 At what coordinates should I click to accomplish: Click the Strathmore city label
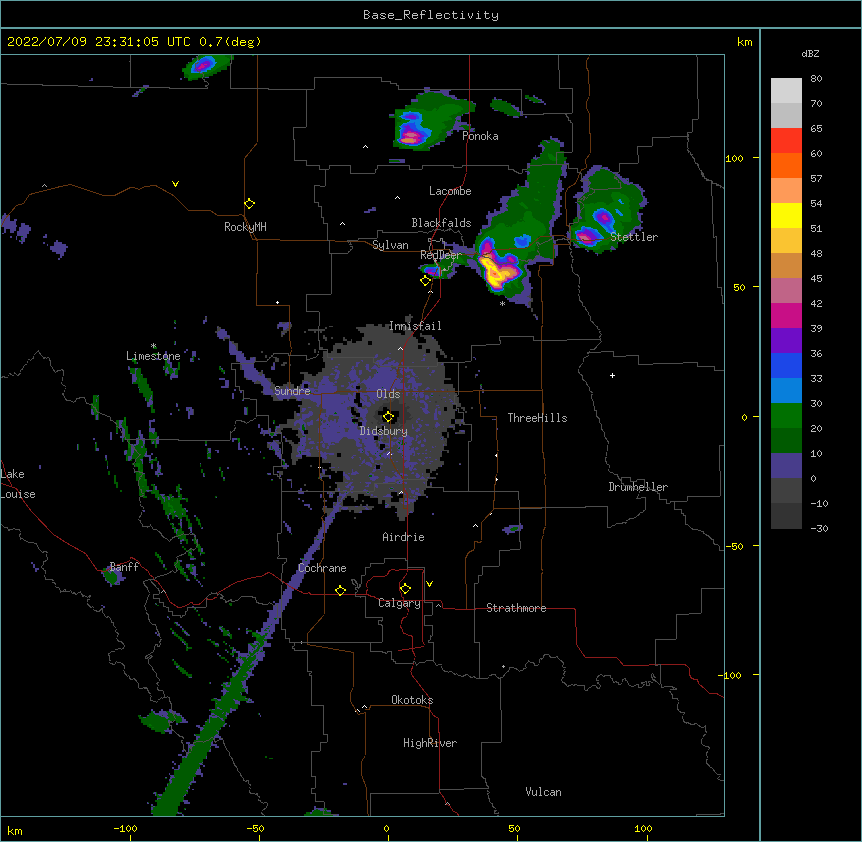tap(516, 608)
